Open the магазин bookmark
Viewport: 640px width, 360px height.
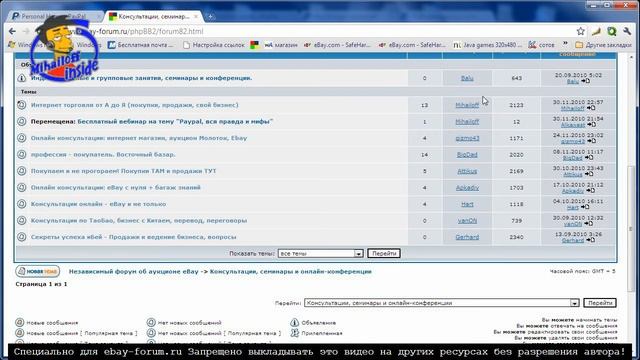(281, 45)
